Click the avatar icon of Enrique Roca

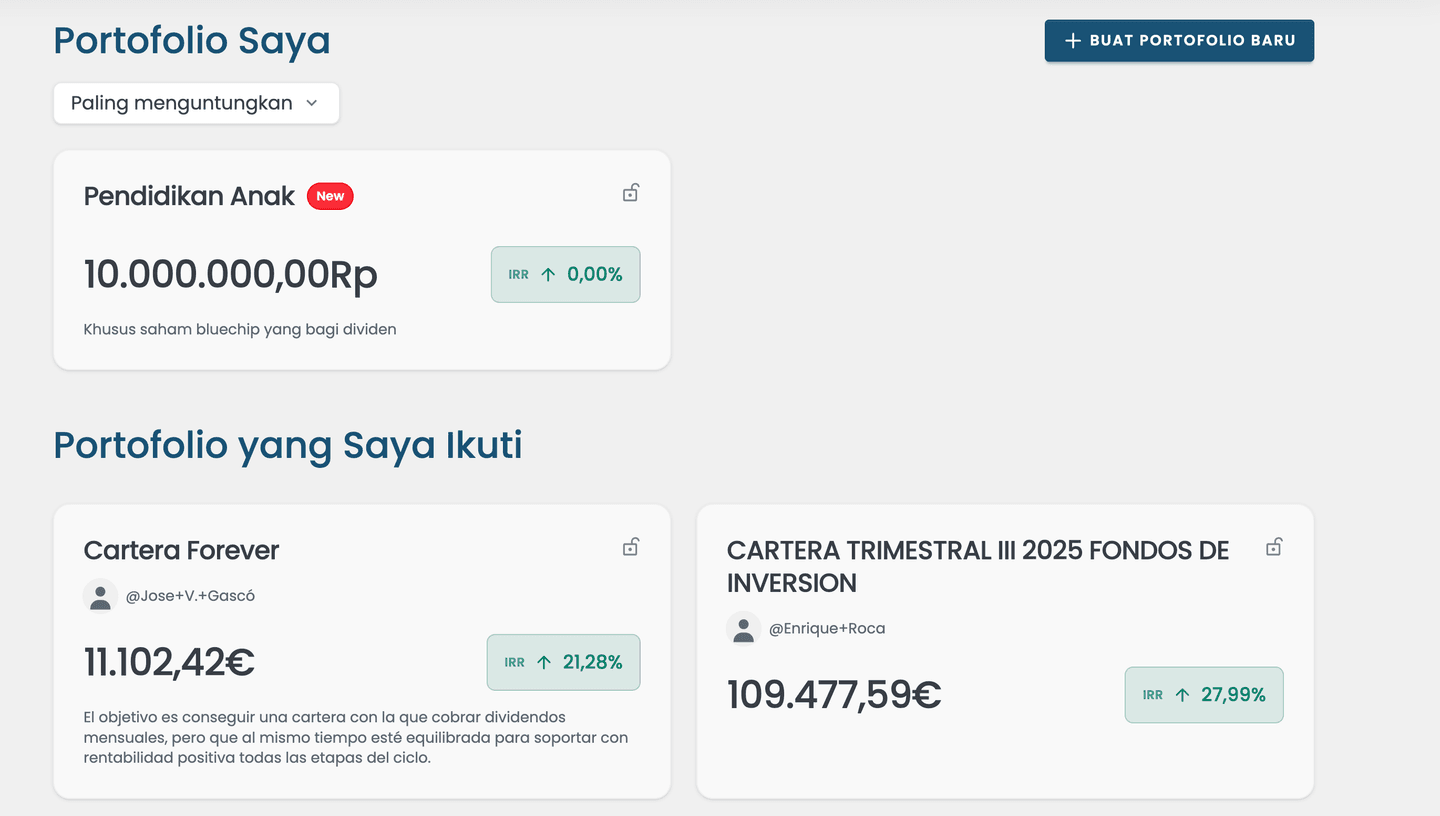pos(743,629)
